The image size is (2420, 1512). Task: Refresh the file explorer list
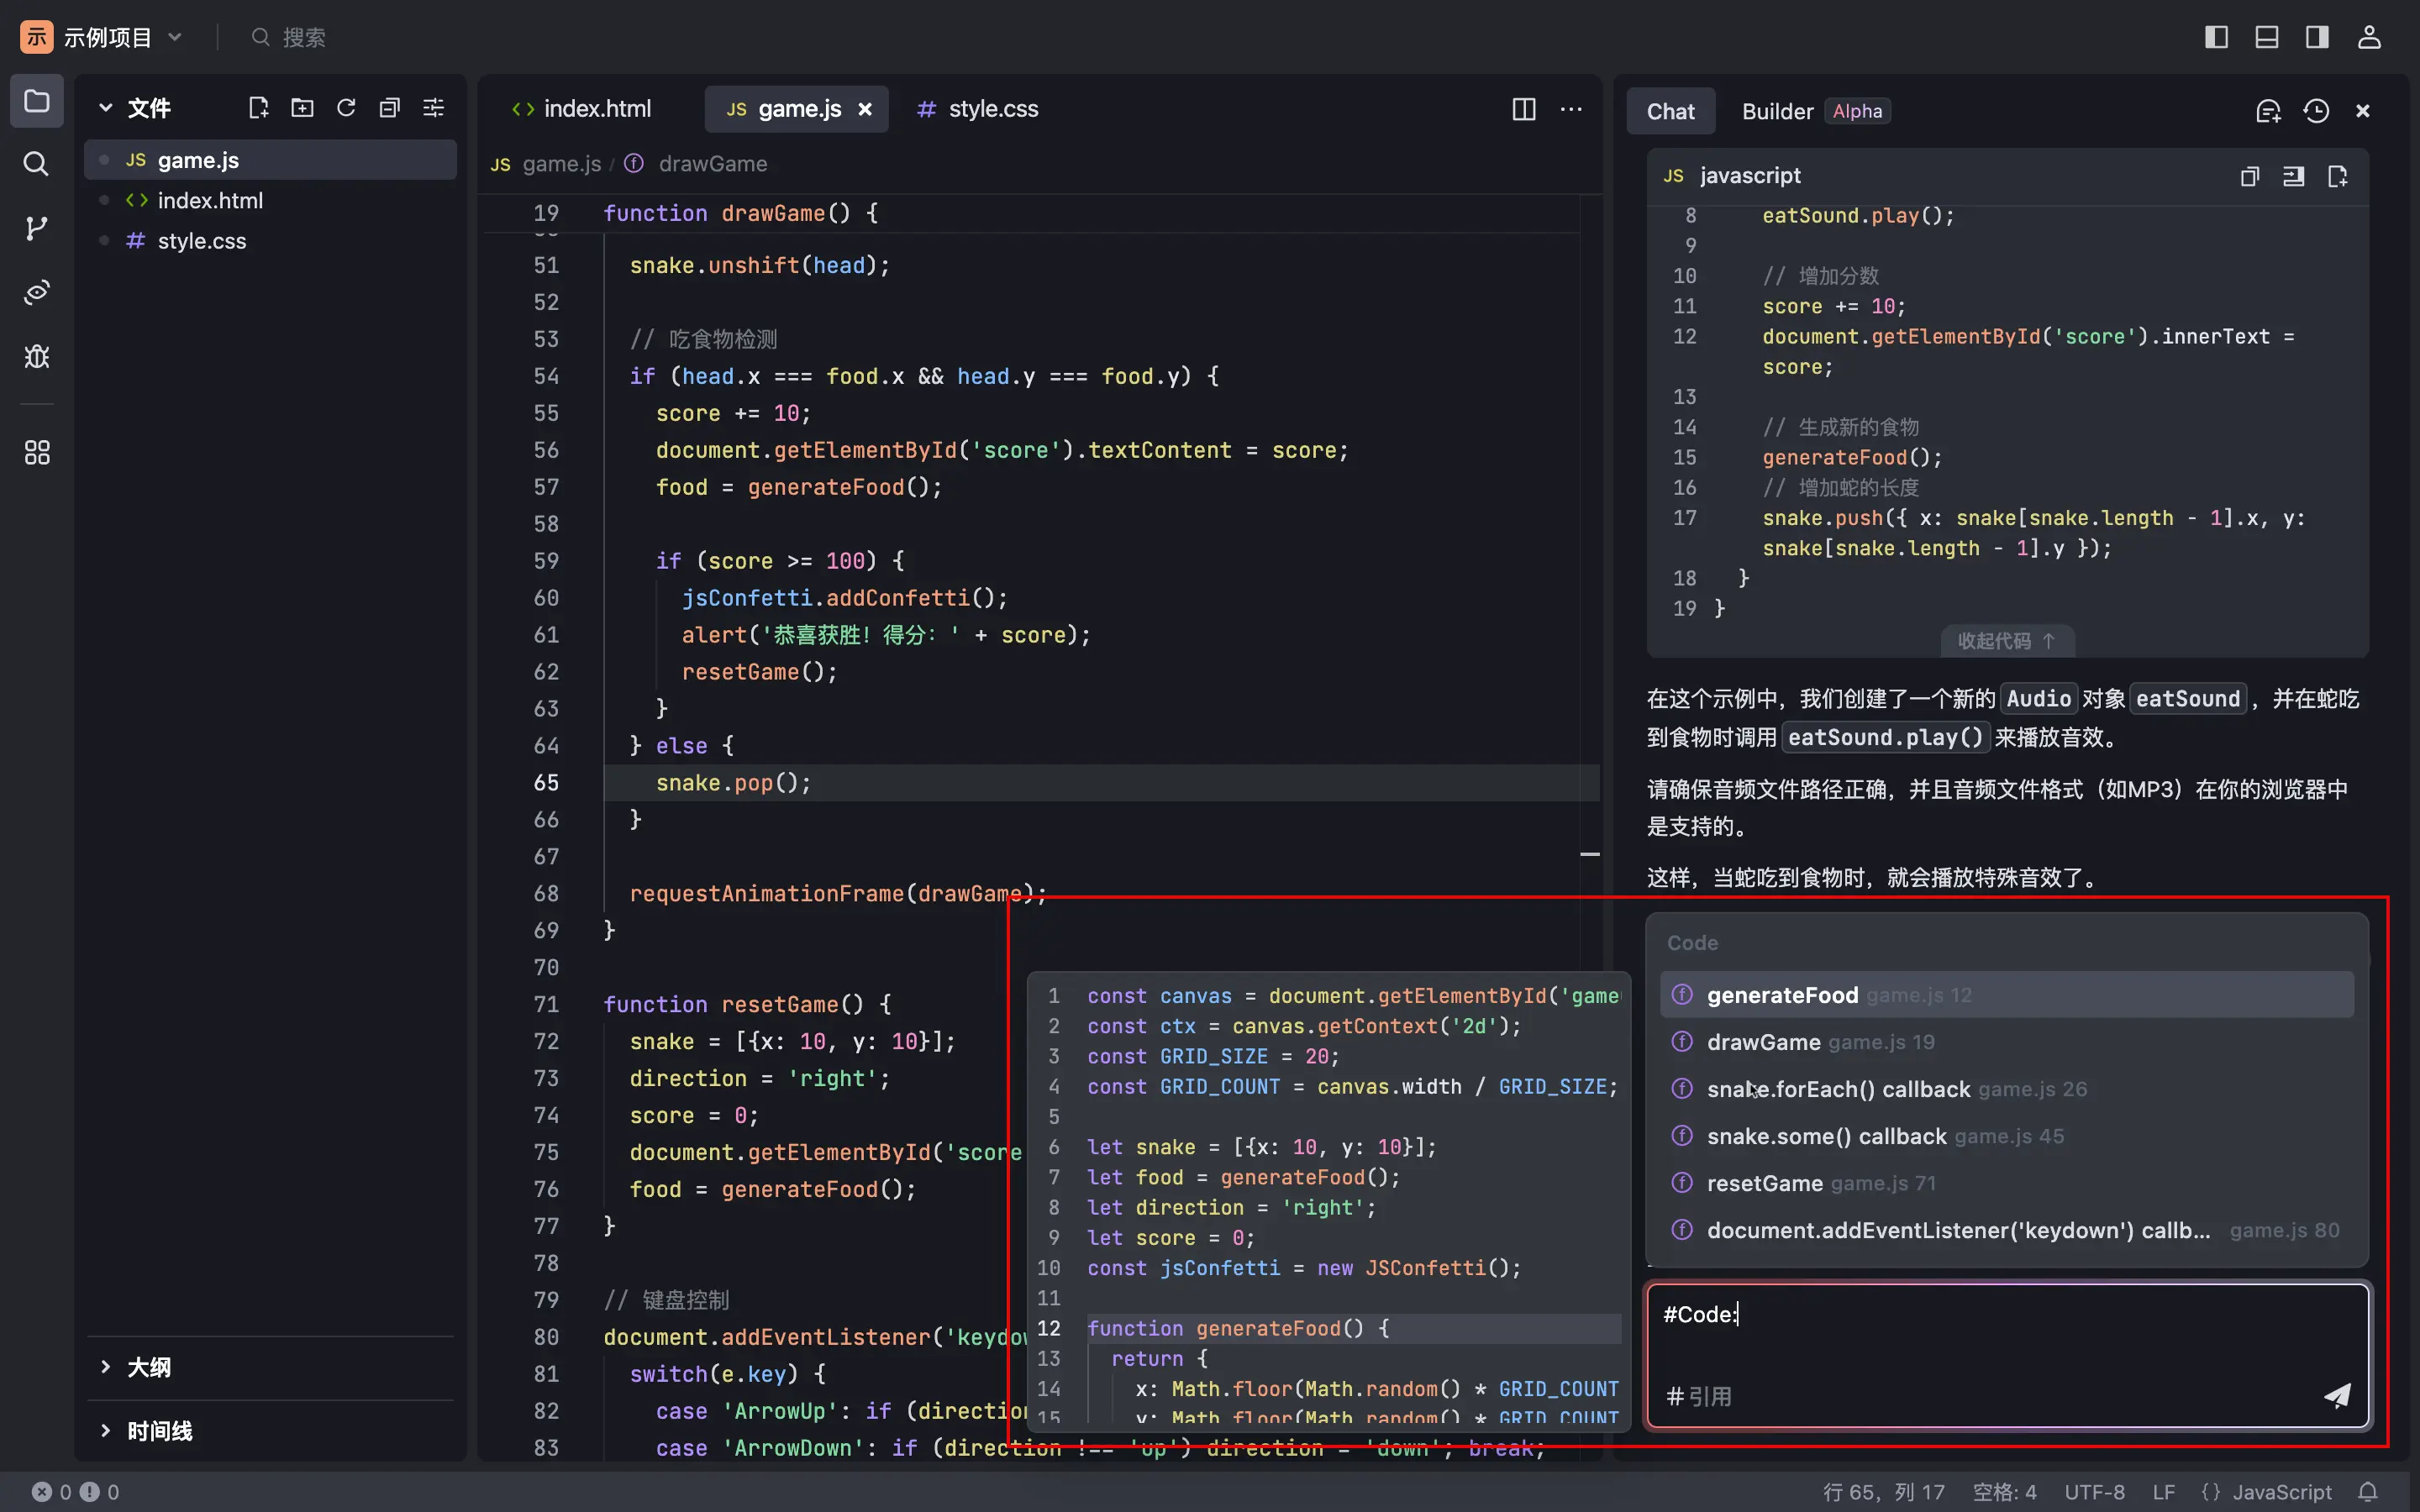click(346, 108)
